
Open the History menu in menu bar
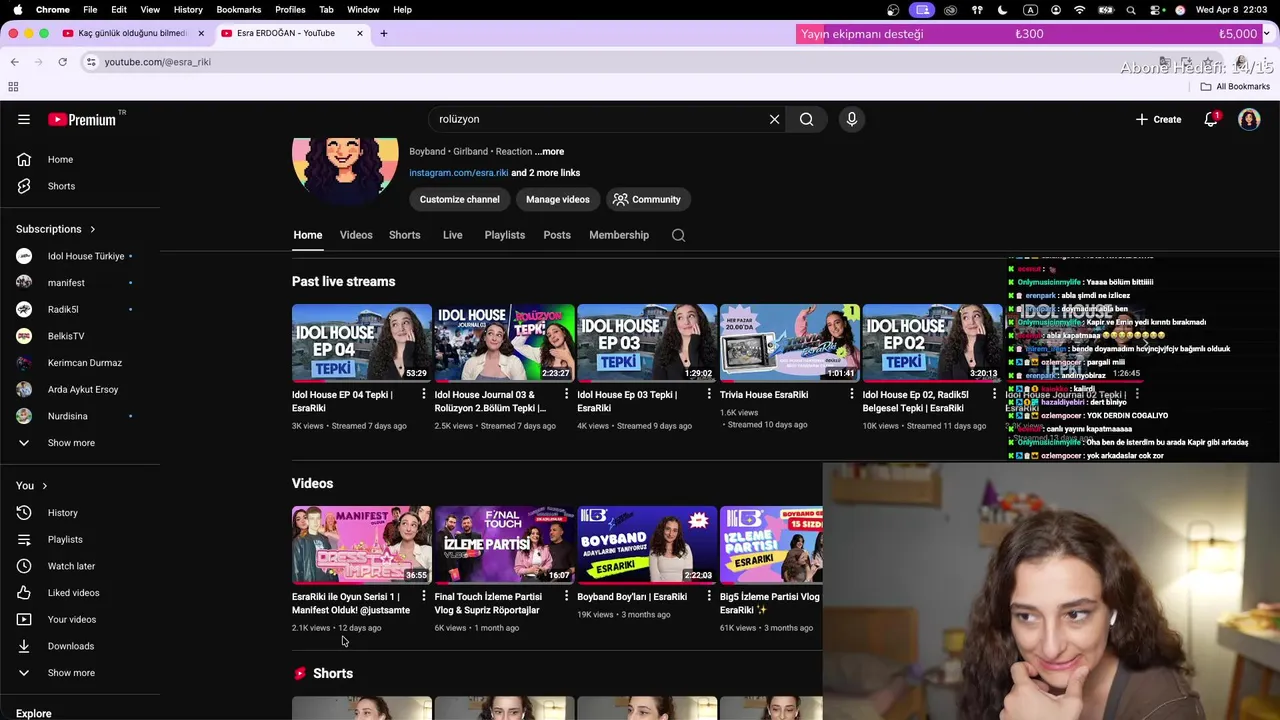188,9
